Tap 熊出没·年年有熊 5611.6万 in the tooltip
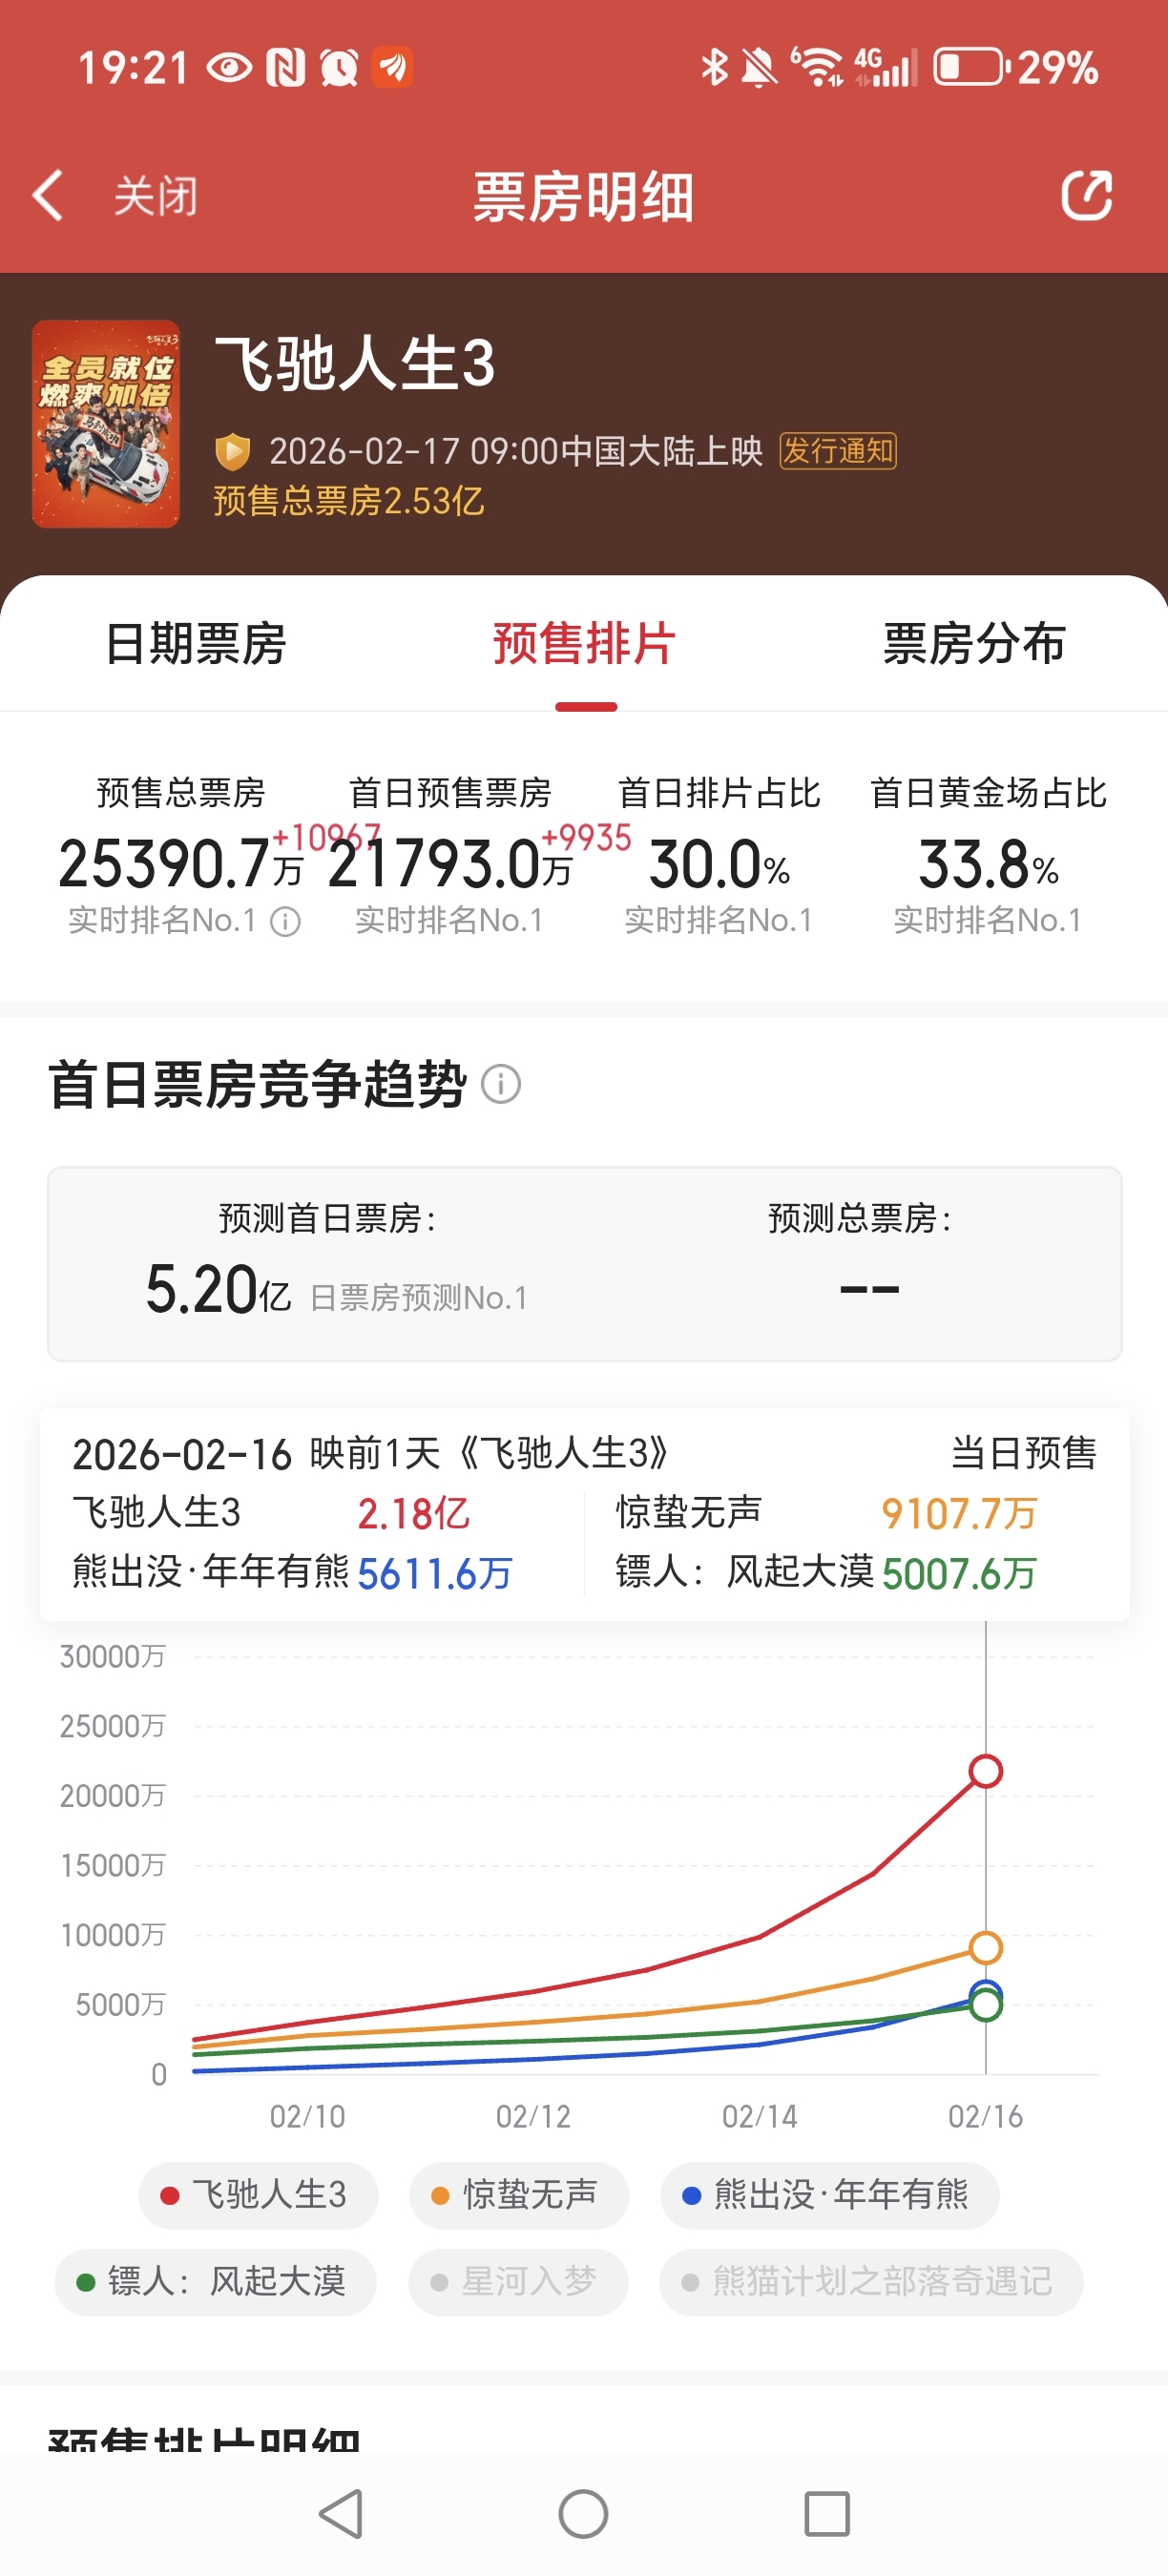 [x=292, y=1573]
